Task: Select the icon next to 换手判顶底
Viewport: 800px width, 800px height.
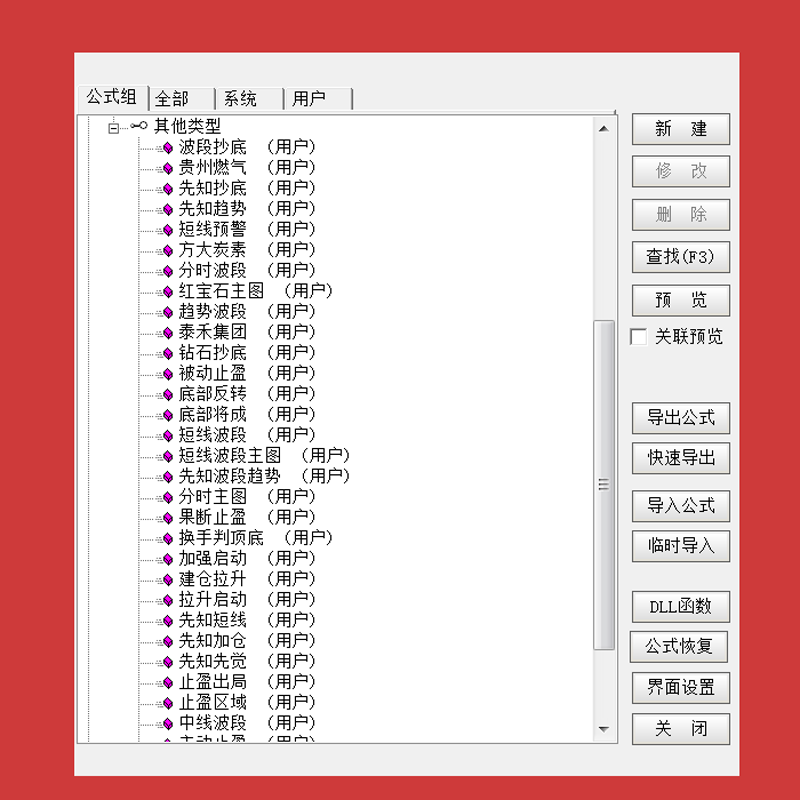Action: point(167,538)
